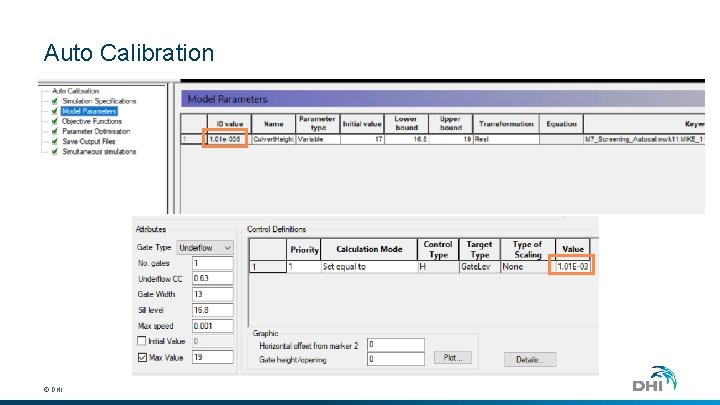Click the Calculation Mode column header

(369, 249)
